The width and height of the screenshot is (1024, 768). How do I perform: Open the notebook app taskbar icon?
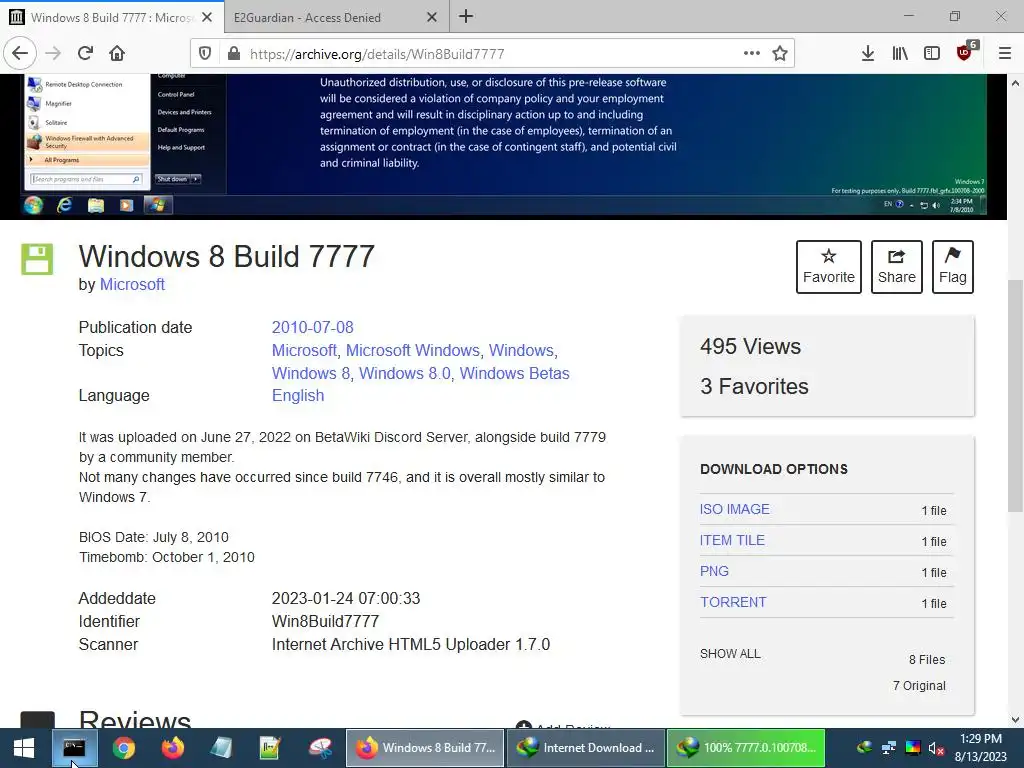(x=221, y=748)
